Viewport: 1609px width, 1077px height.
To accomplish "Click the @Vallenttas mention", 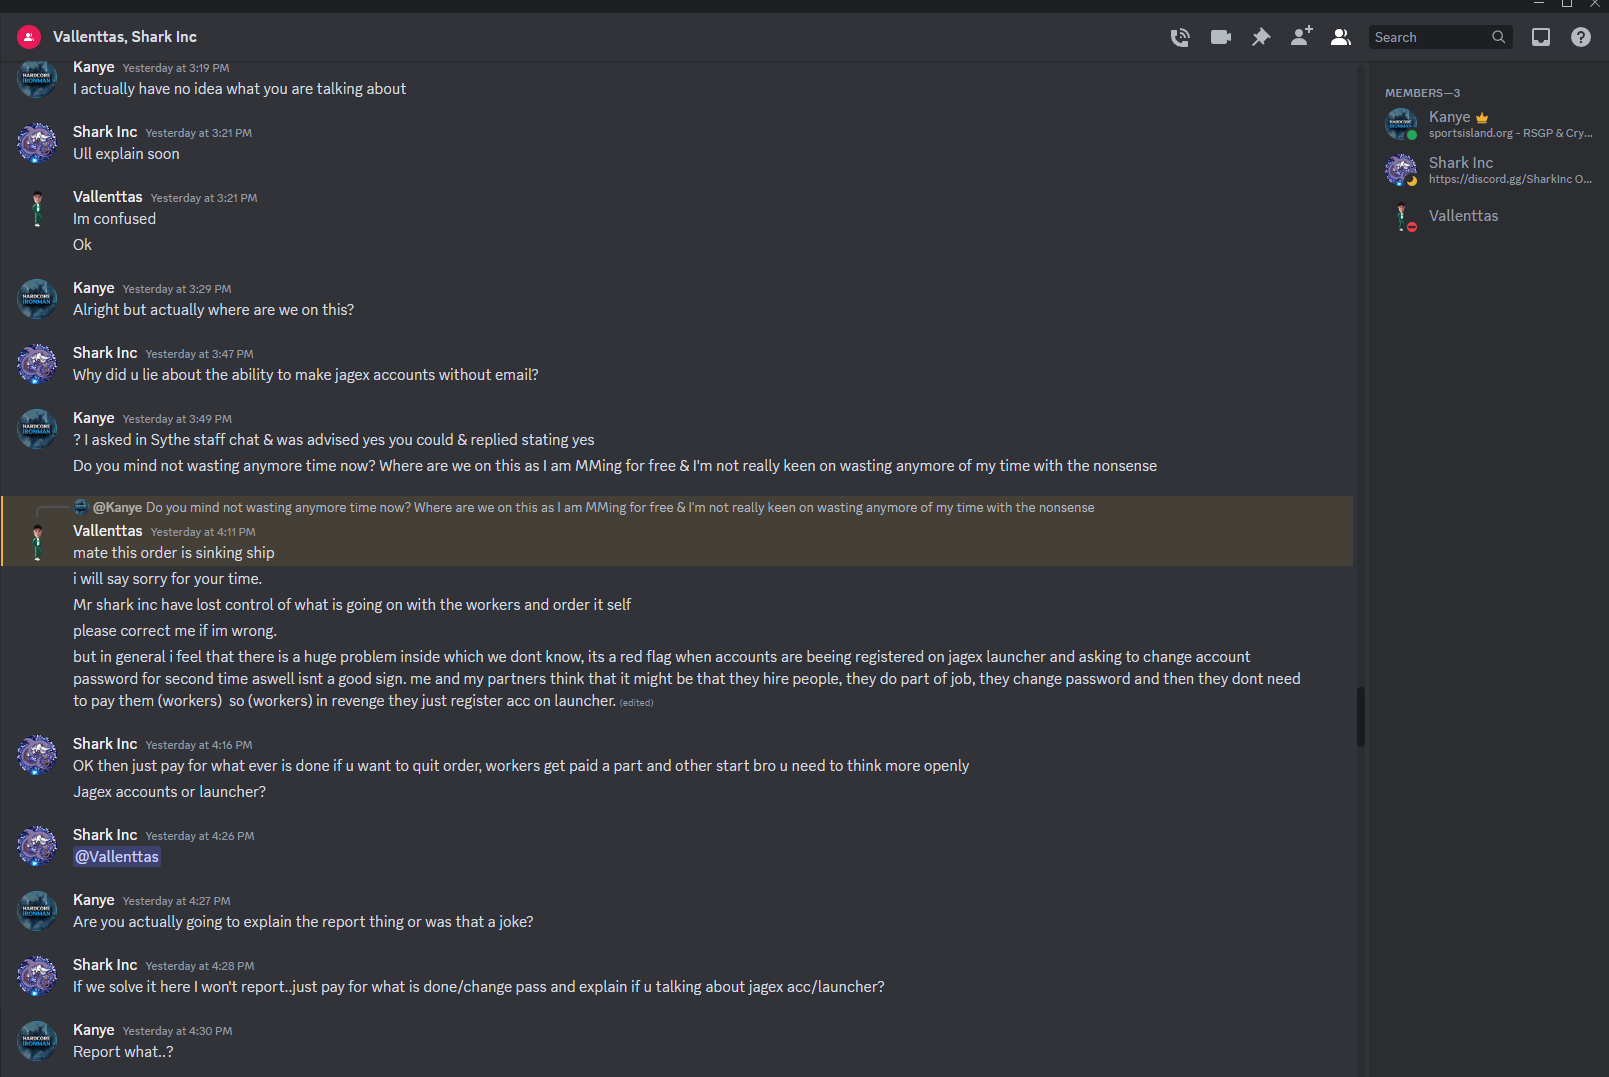I will click(x=117, y=857).
